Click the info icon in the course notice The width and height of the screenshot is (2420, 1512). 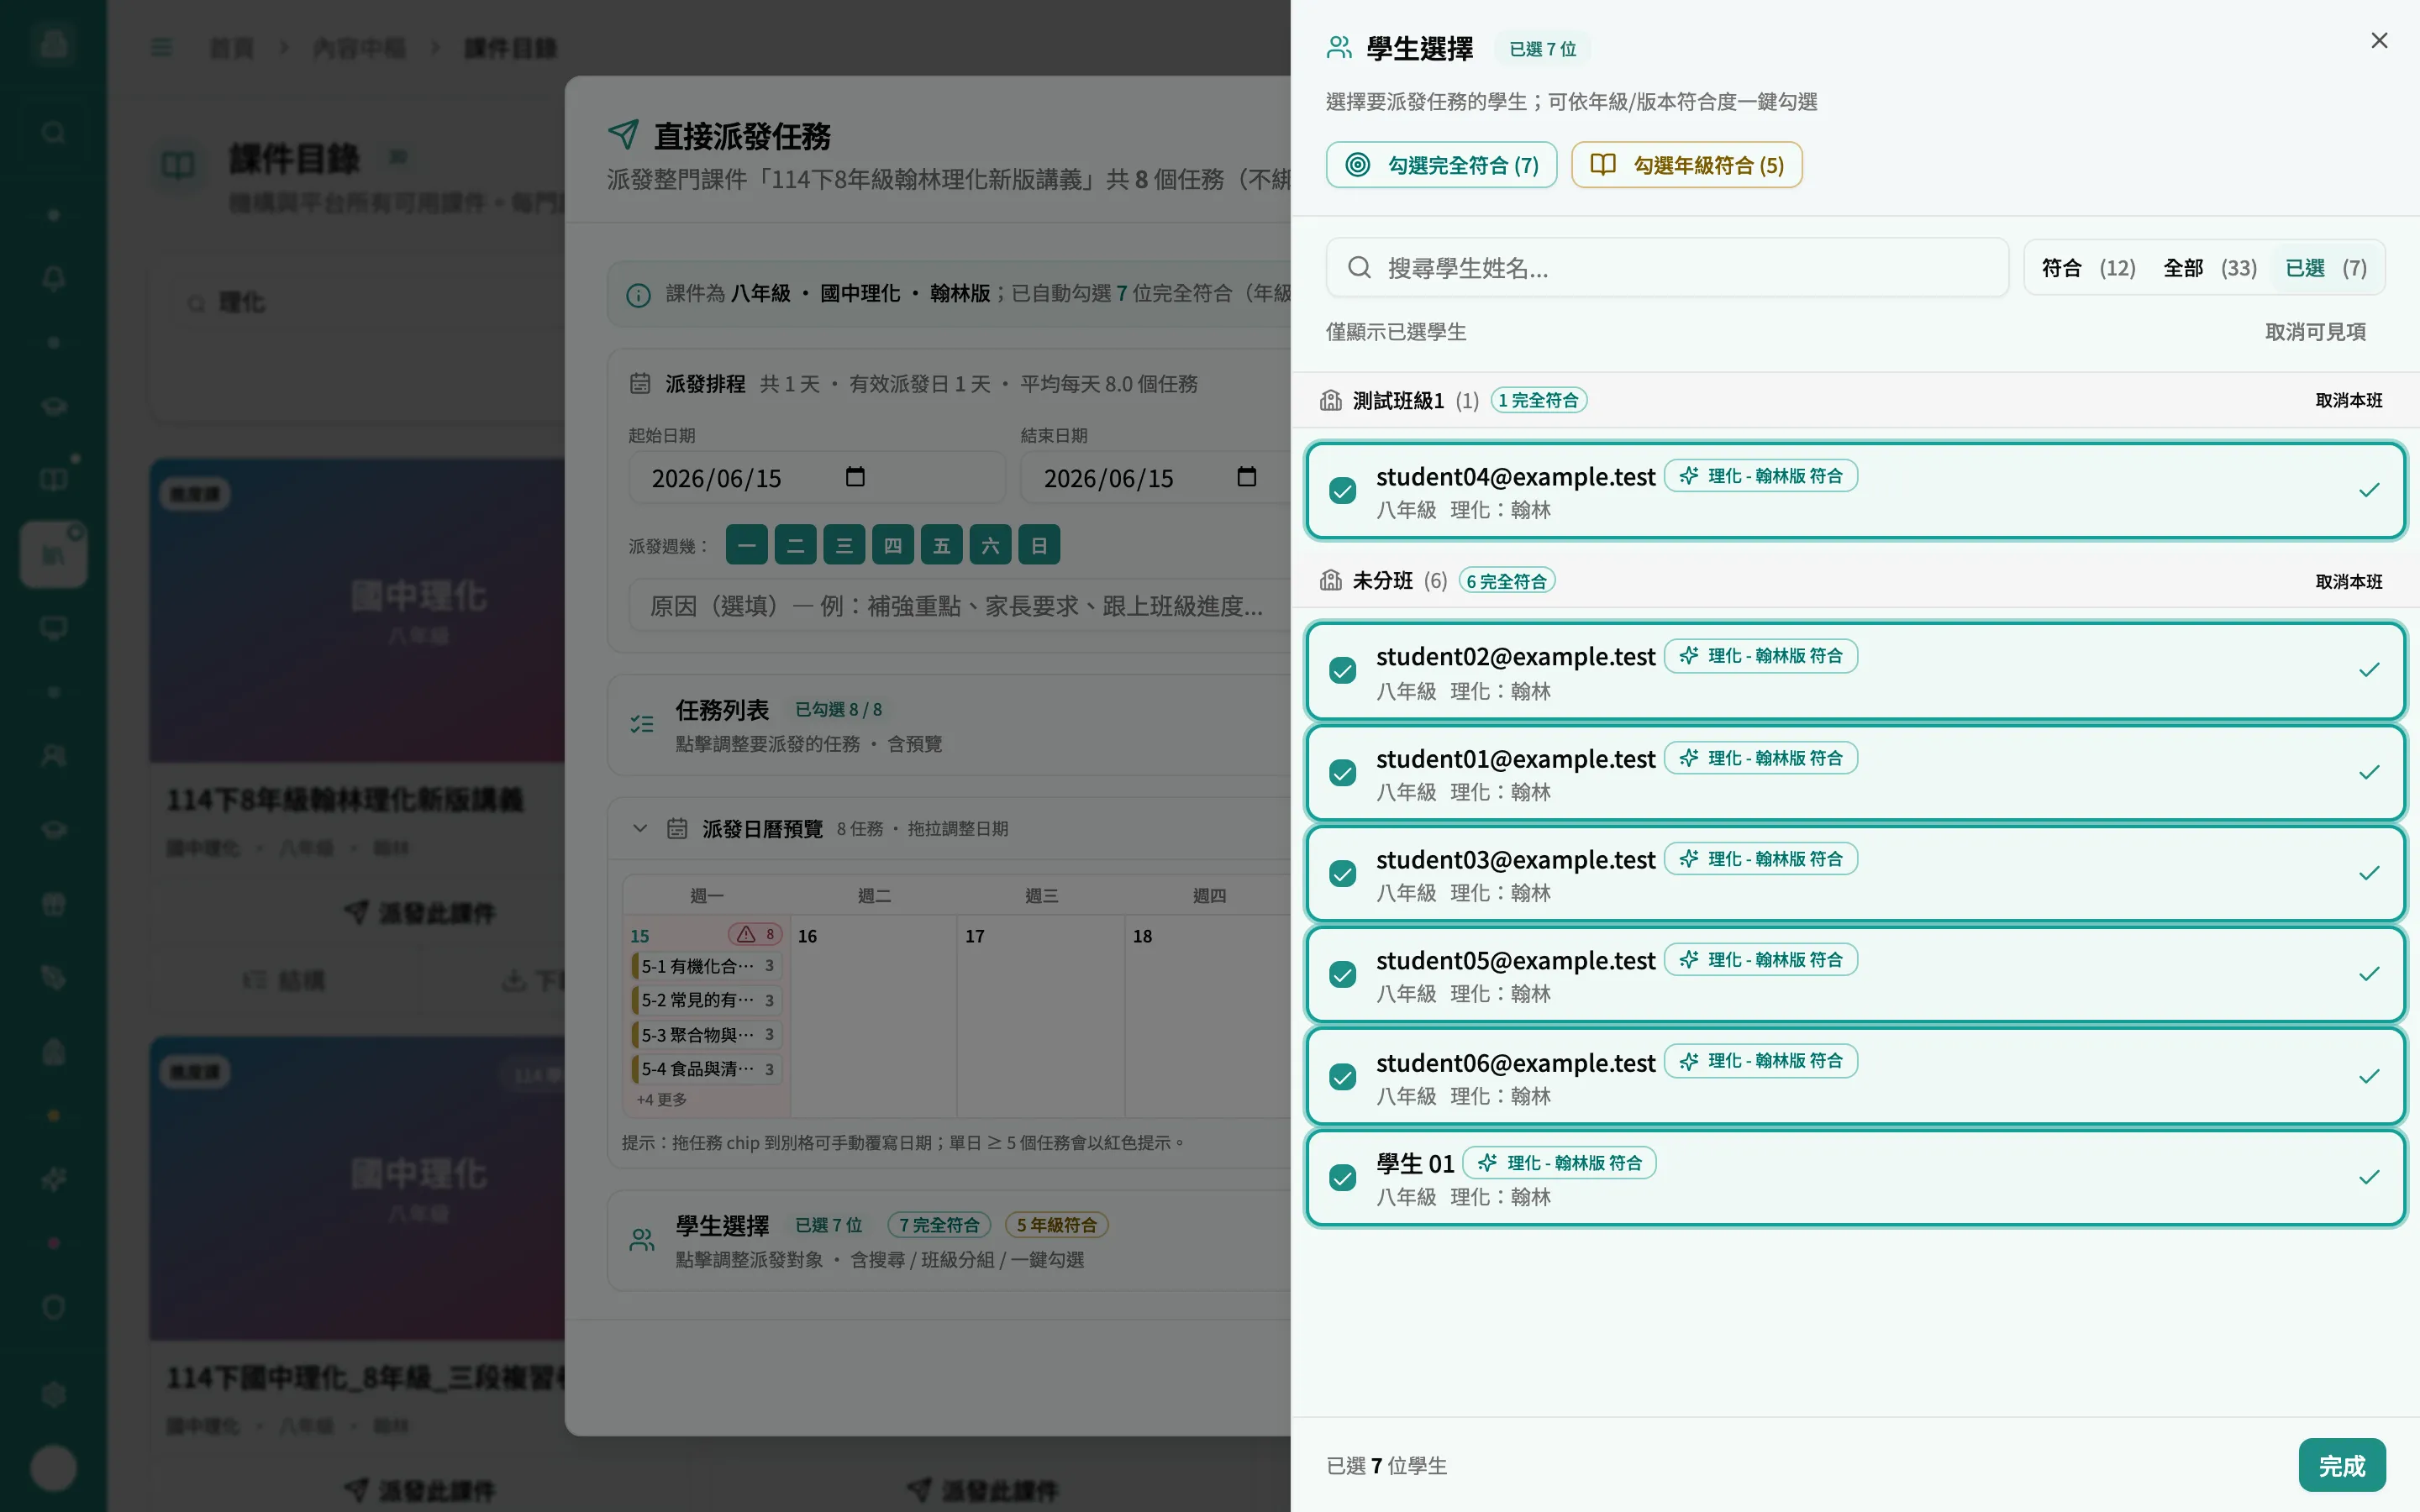pyautogui.click(x=638, y=295)
